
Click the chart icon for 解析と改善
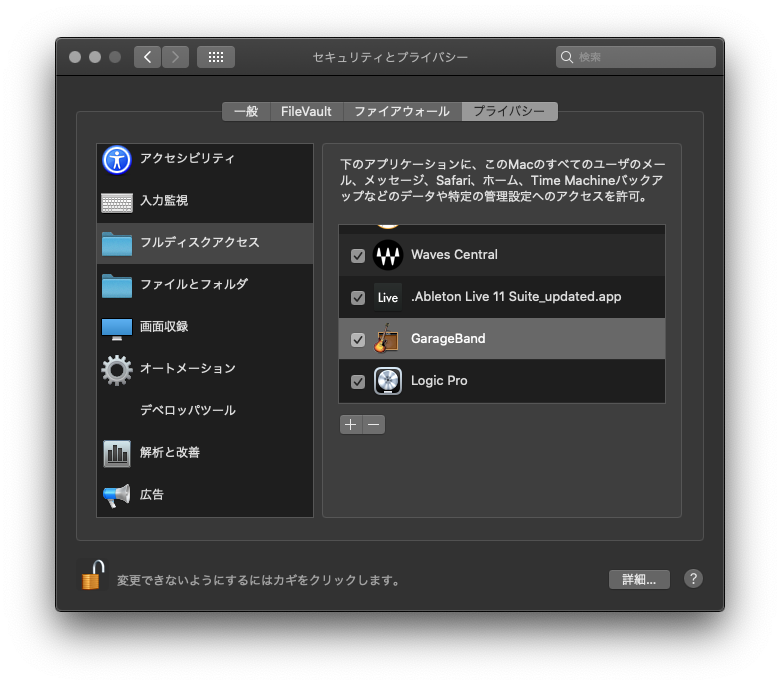(117, 453)
